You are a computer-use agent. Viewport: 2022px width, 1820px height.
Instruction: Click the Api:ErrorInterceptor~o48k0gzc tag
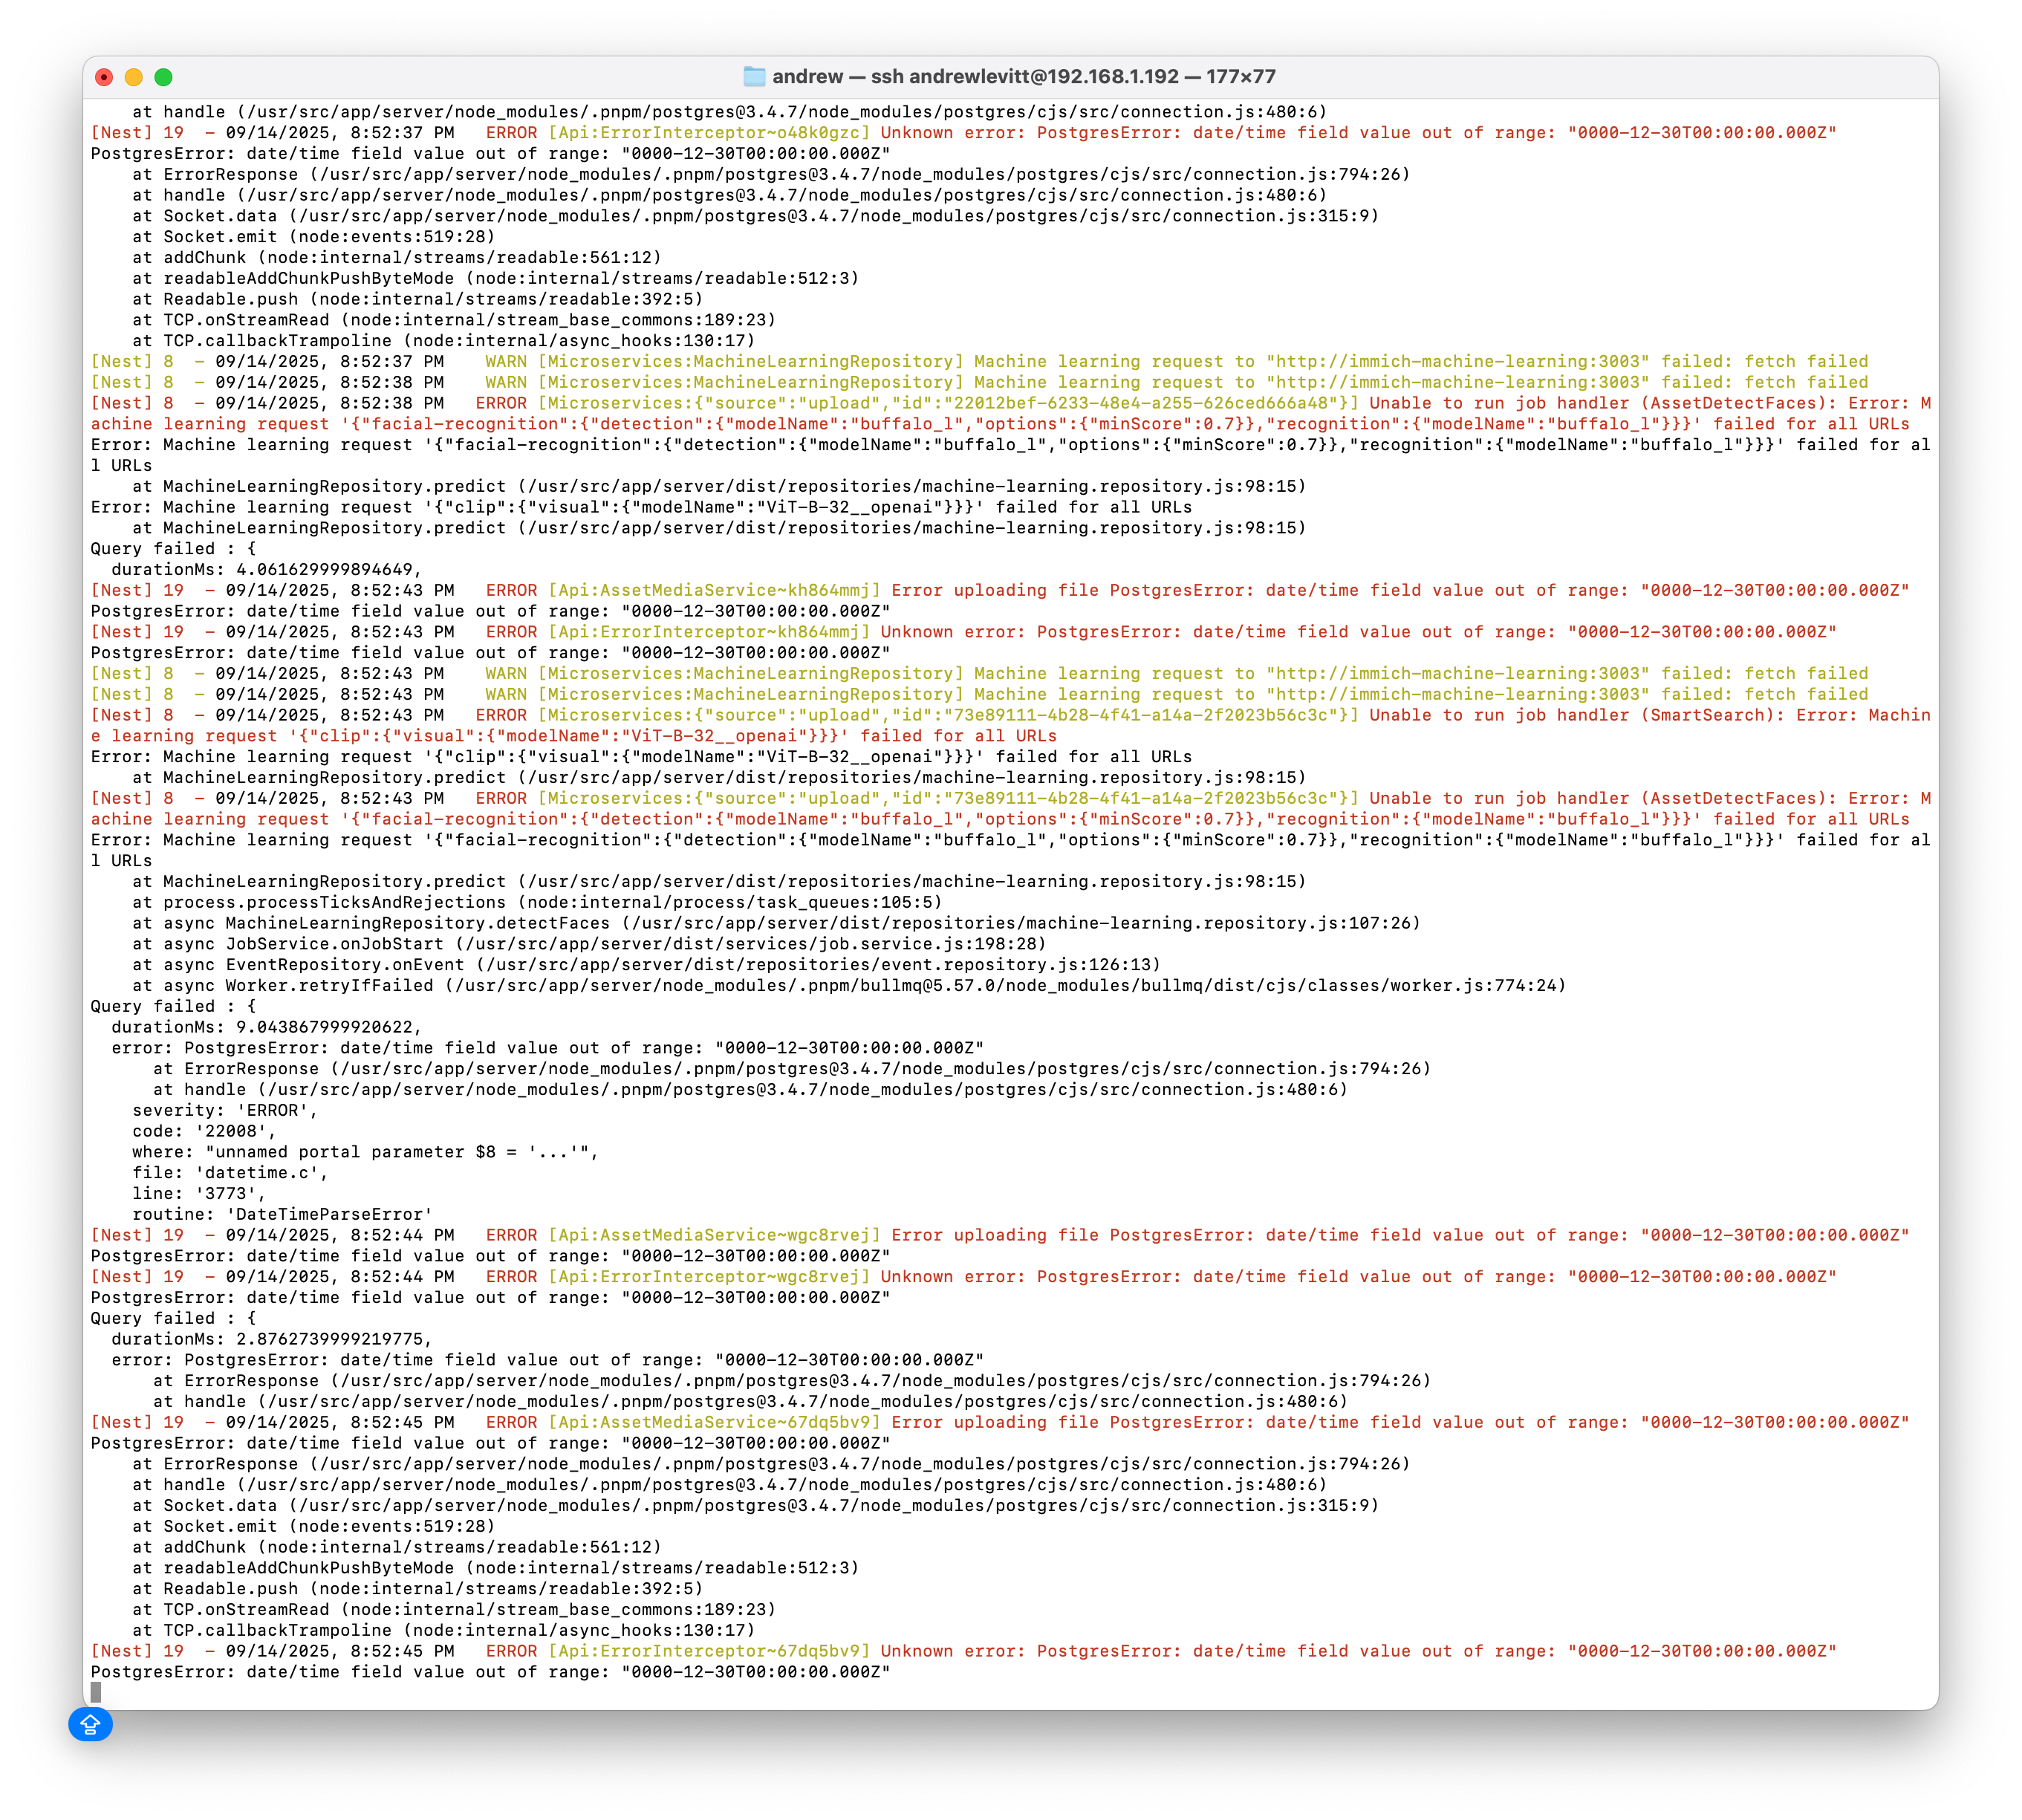[708, 133]
